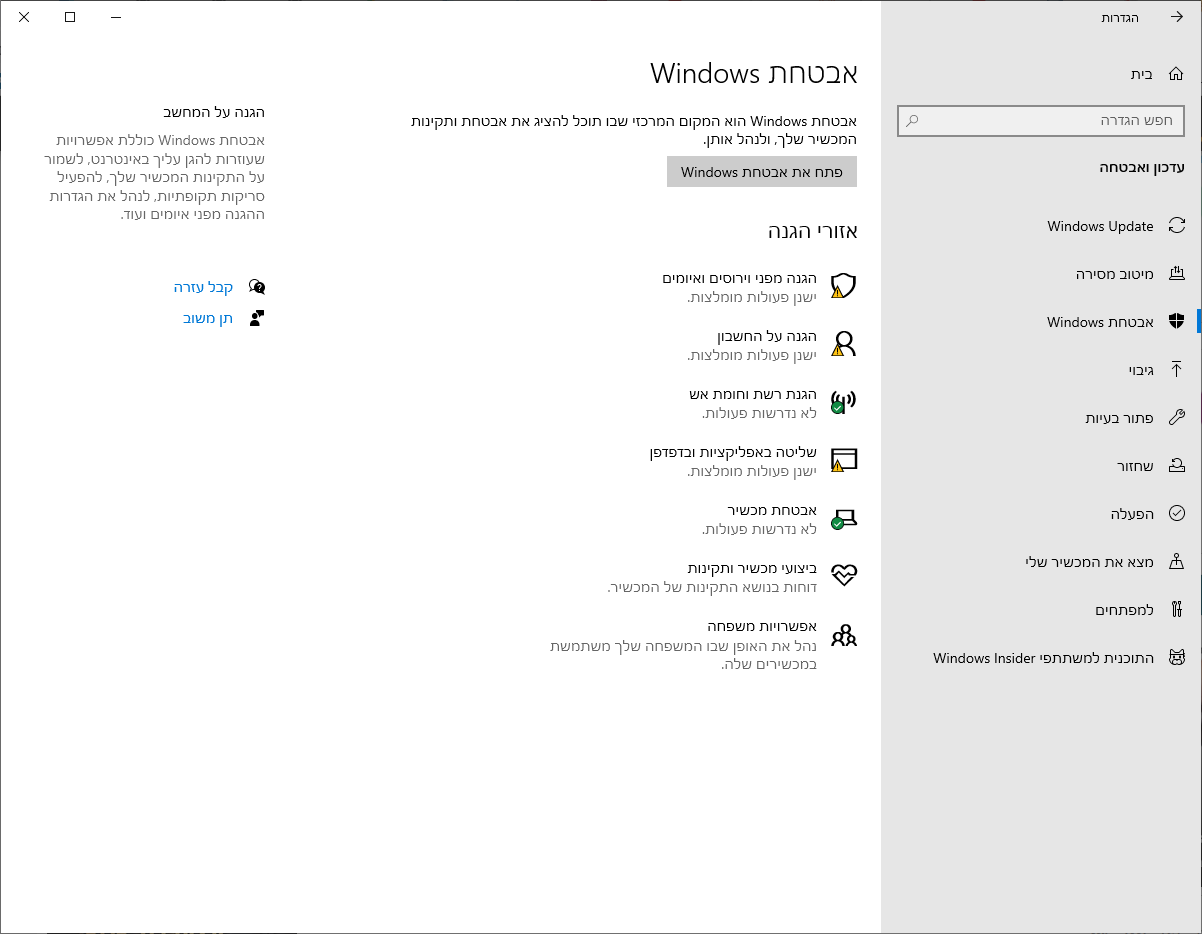
Task: Go to בית home in Settings
Action: tap(1142, 74)
